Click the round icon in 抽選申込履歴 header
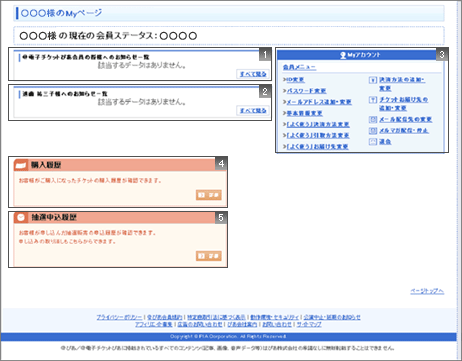This screenshot has width=462, height=361. (21, 217)
